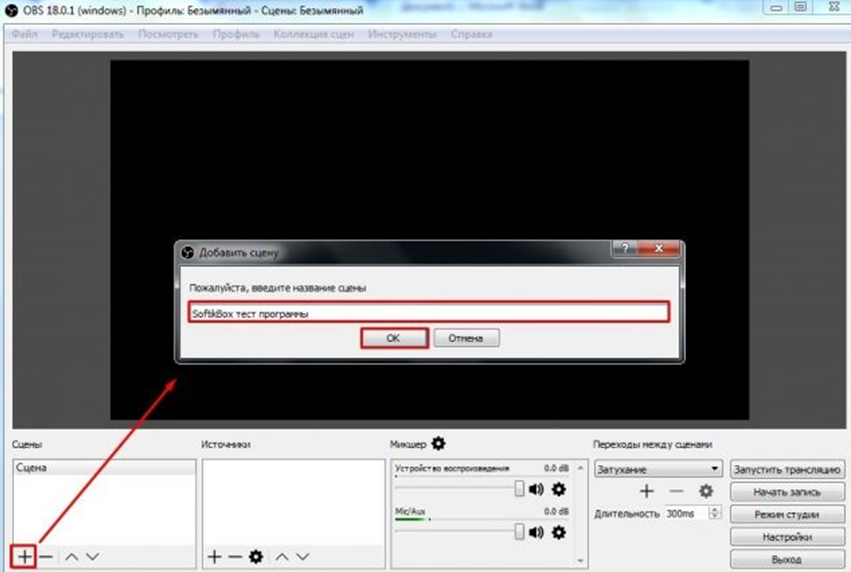Image resolution: width=851 pixels, height=572 pixels.
Task: Open the Коллекция сцен menu
Action: coord(314,34)
